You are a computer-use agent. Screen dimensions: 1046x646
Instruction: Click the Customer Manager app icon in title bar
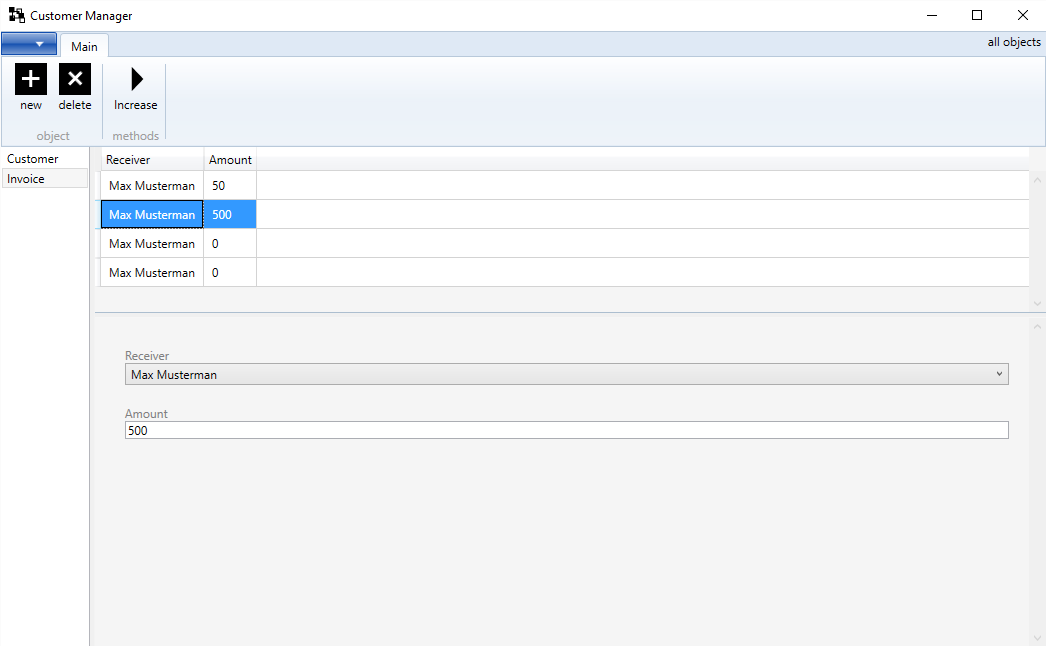[x=16, y=16]
